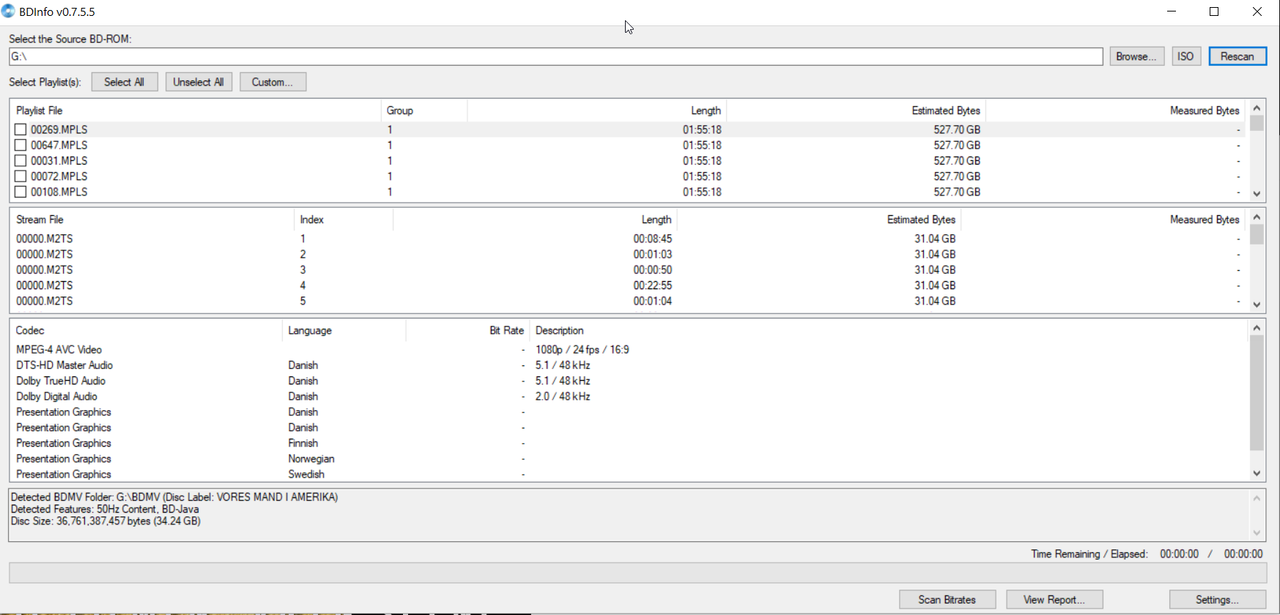Viewport: 1280px width, 615px height.
Task: Check the 00072.MPLS playlist checkbox
Action: pyautogui.click(x=20, y=176)
